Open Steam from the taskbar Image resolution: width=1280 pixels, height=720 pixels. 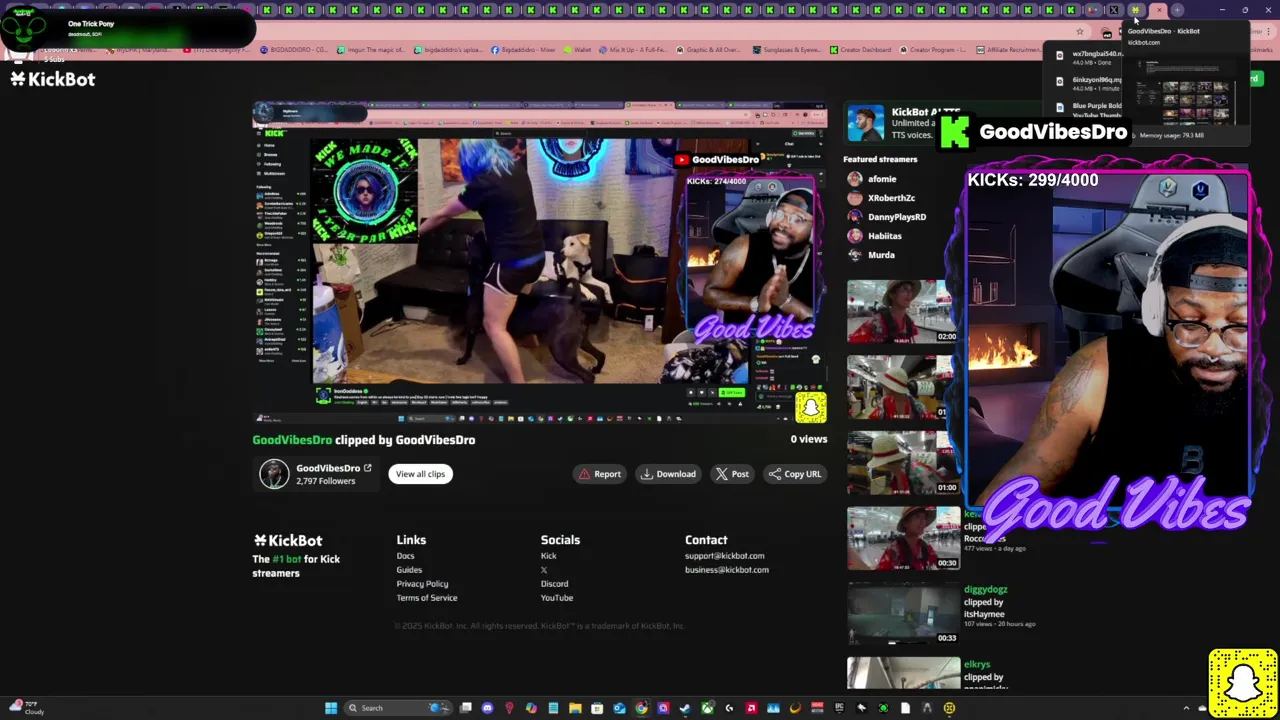coord(685,708)
